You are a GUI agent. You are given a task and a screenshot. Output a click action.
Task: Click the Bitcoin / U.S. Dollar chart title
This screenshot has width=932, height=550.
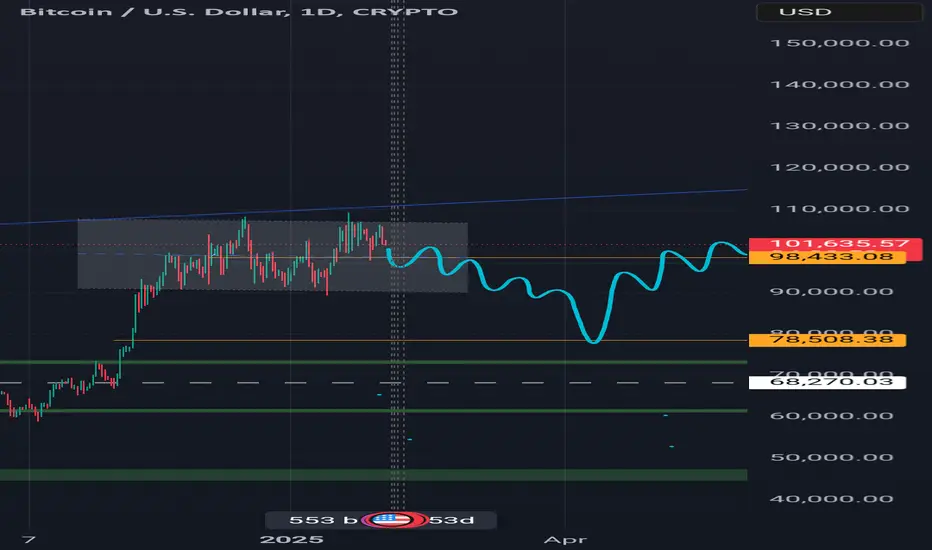239,11
